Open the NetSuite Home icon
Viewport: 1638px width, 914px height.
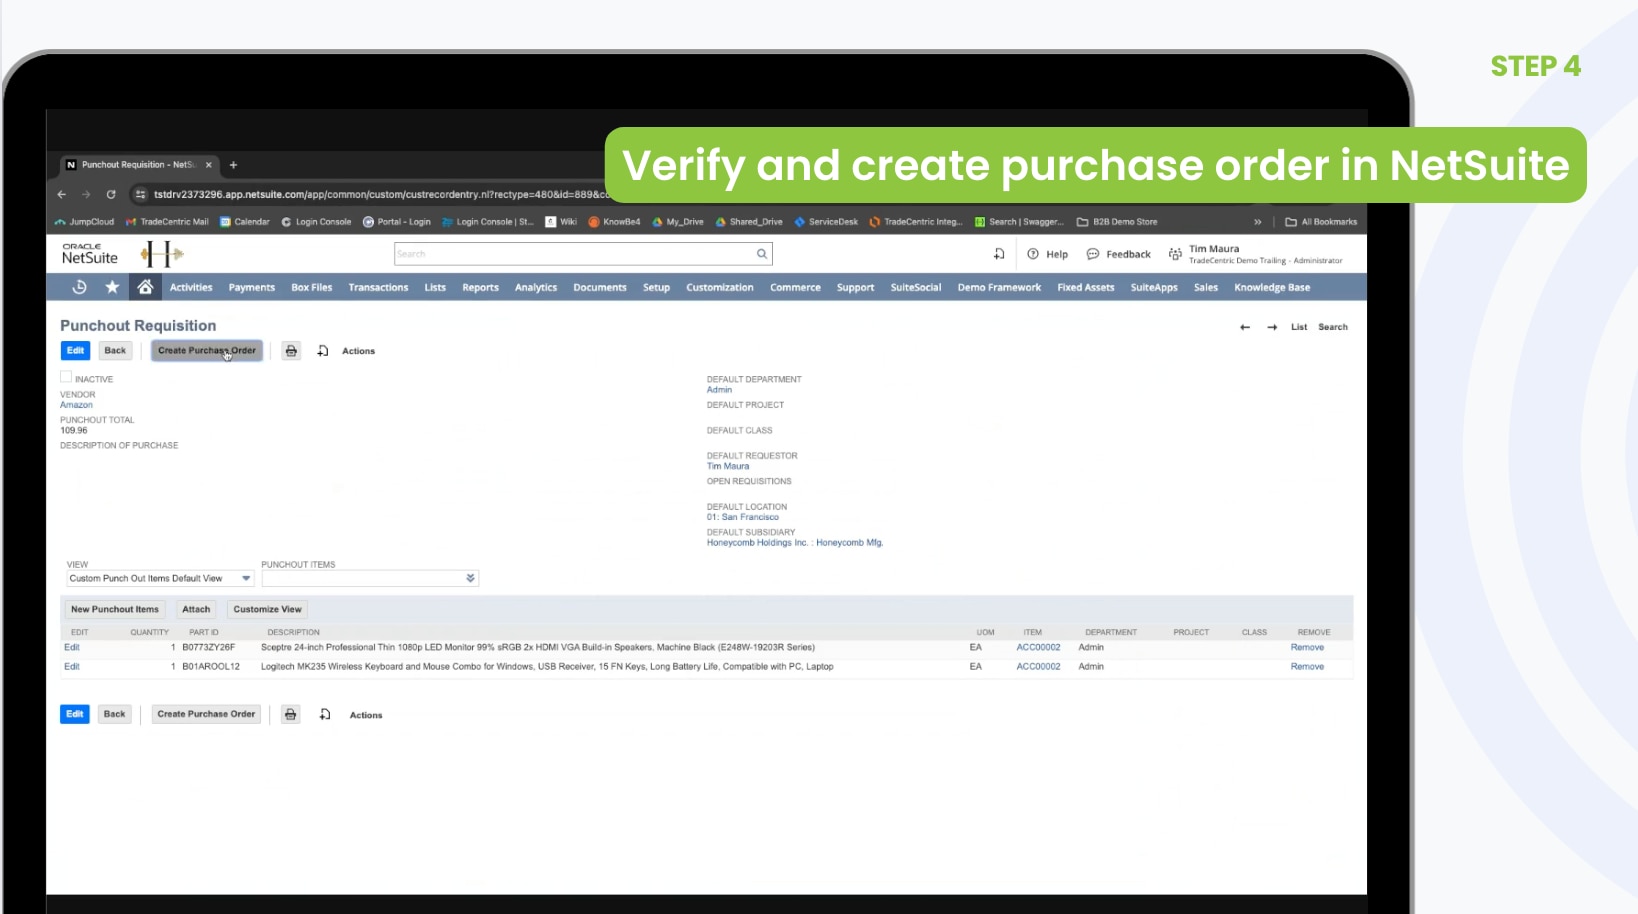click(145, 287)
